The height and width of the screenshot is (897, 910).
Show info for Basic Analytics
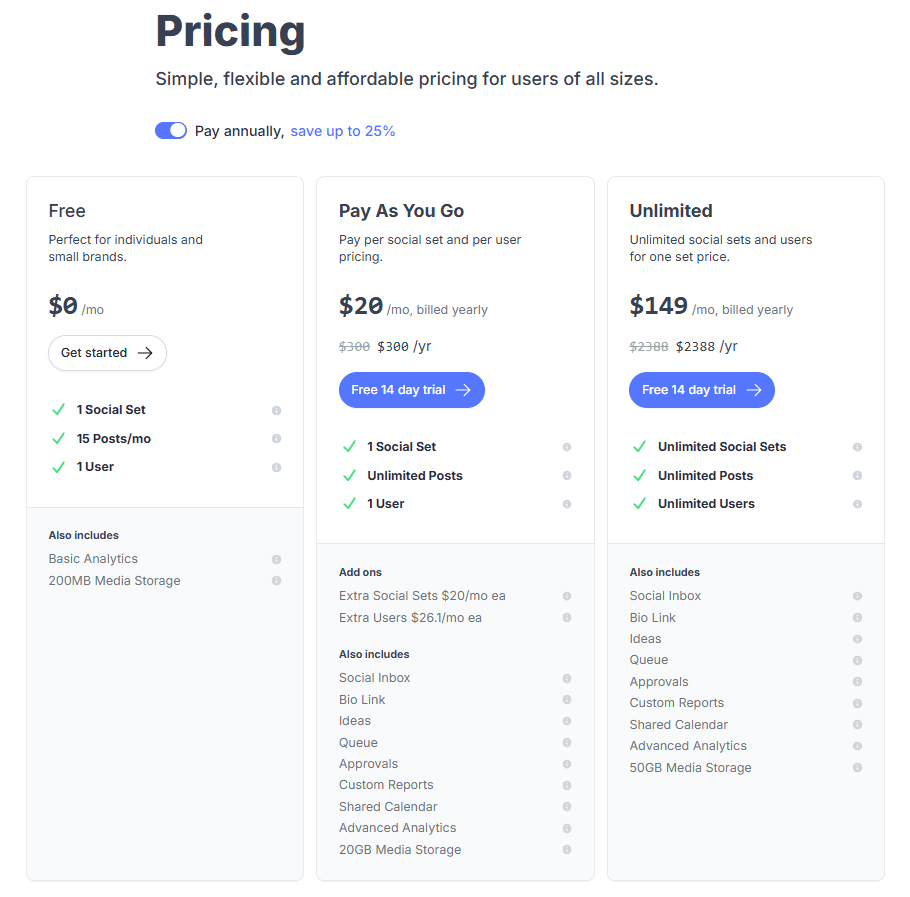277,559
